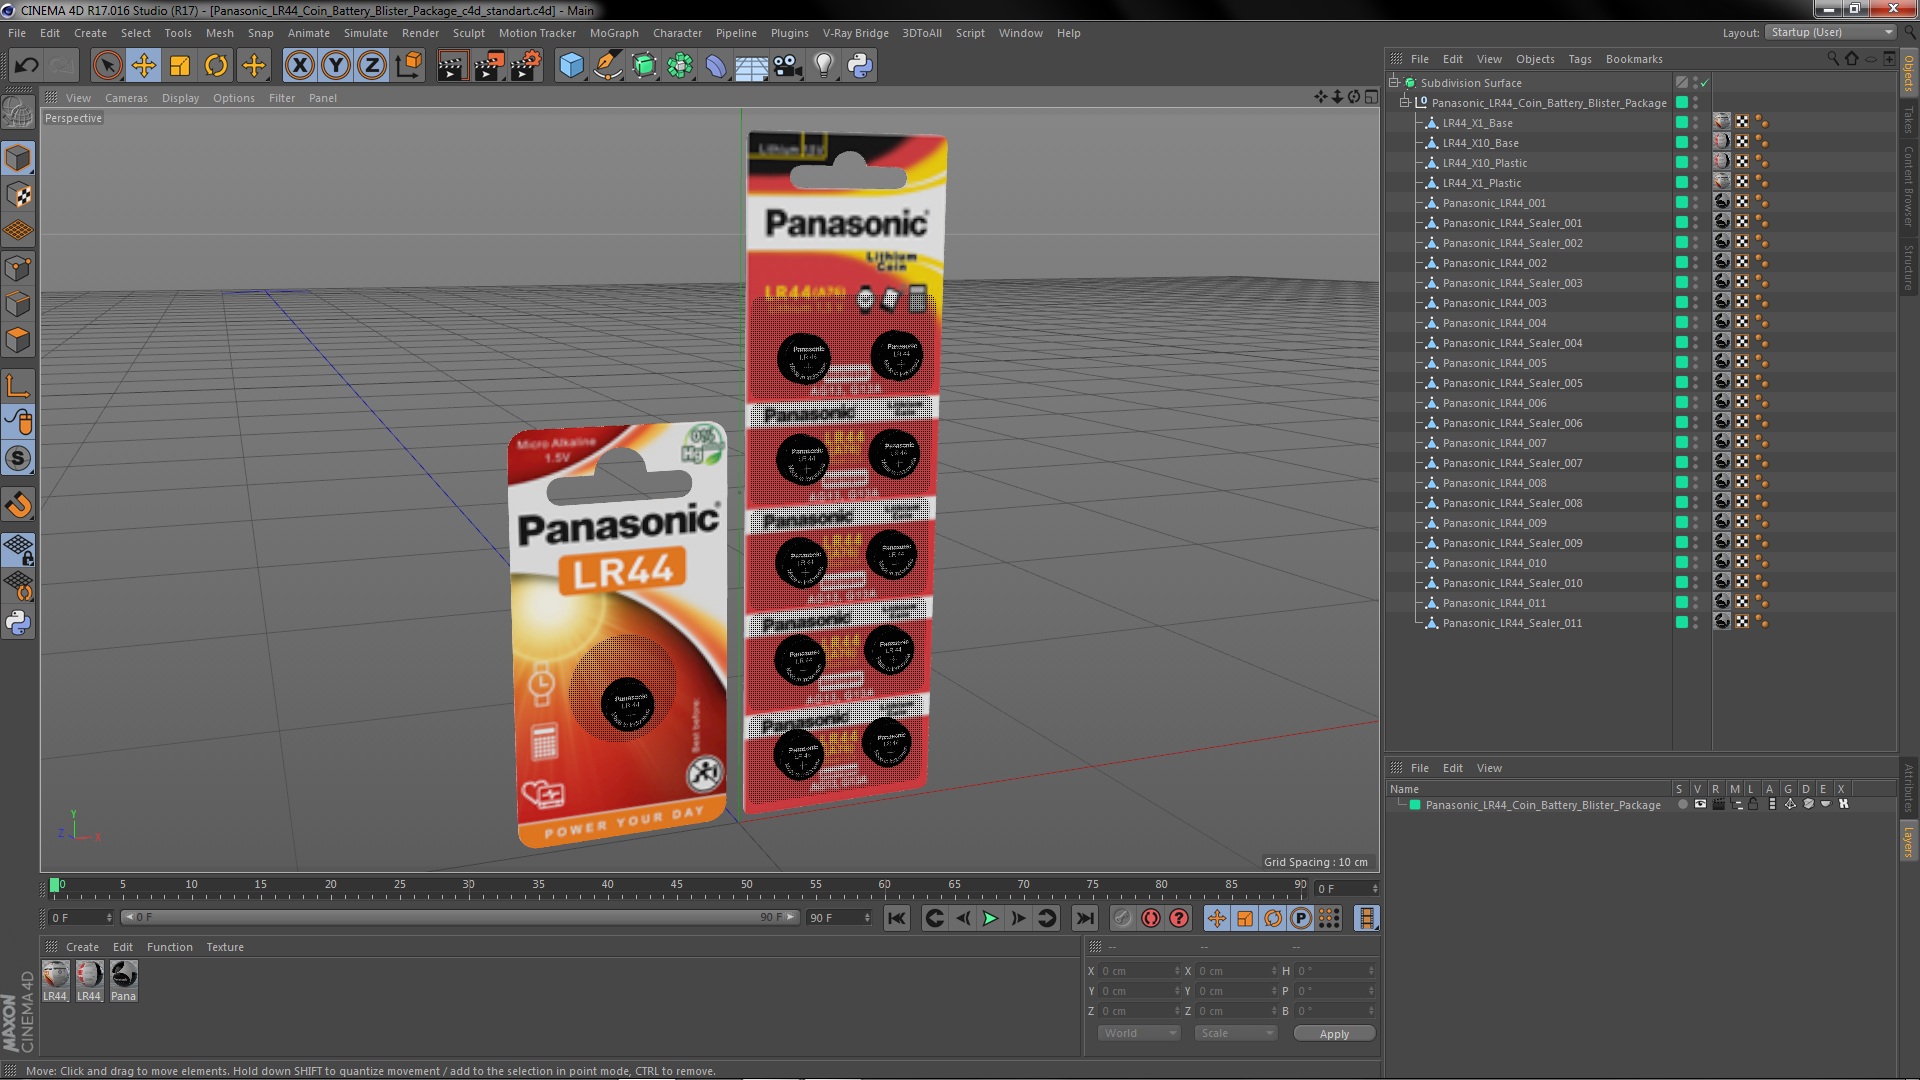1920x1080 pixels.
Task: Toggle the Y axis lock
Action: tap(336, 66)
